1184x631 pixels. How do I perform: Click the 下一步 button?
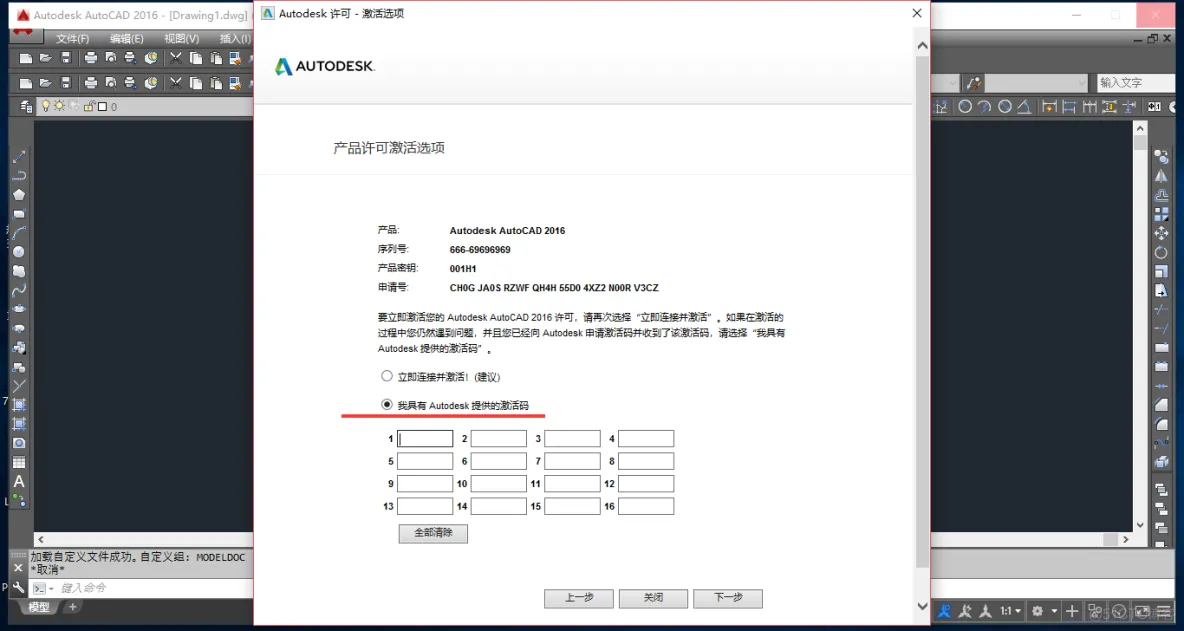[728, 598]
